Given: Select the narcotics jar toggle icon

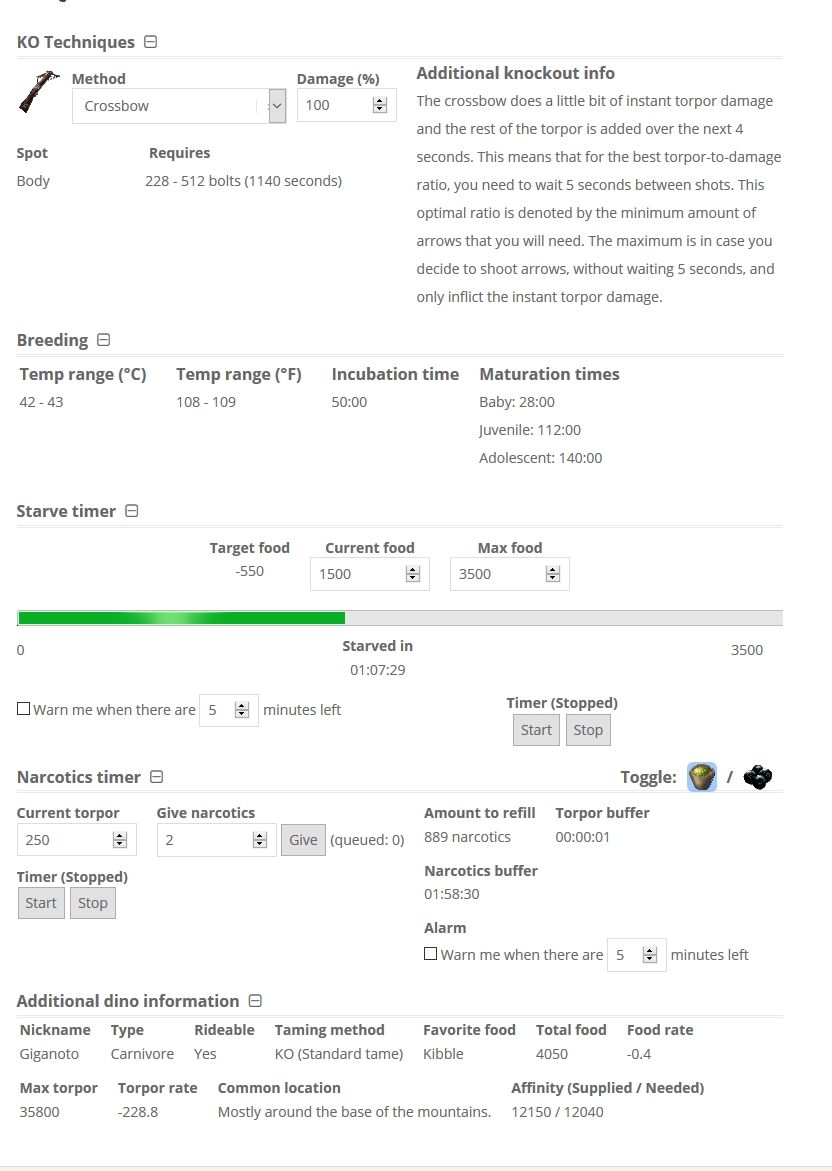Looking at the screenshot, I should (701, 777).
